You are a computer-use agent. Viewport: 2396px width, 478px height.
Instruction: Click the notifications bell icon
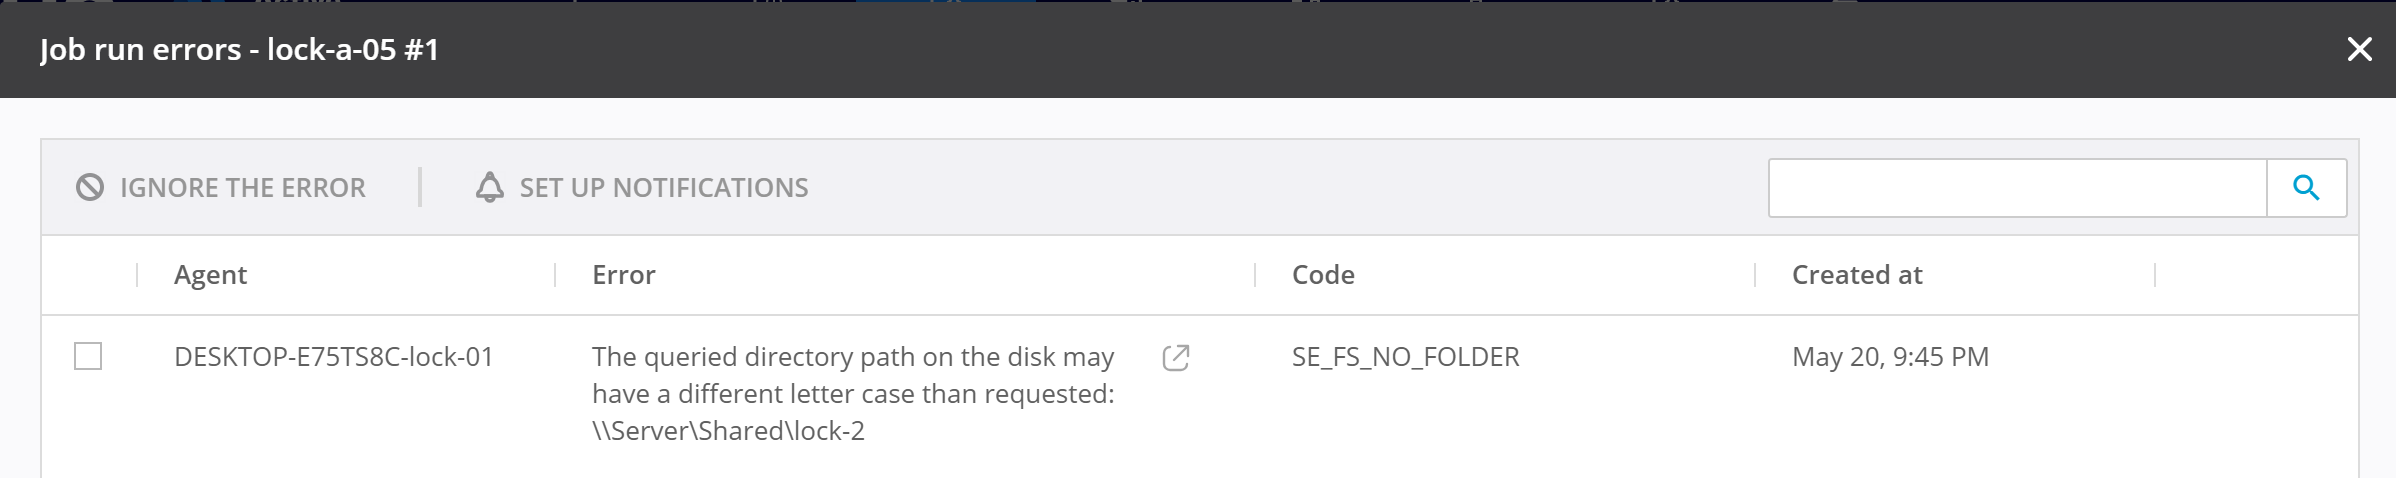pyautogui.click(x=489, y=187)
